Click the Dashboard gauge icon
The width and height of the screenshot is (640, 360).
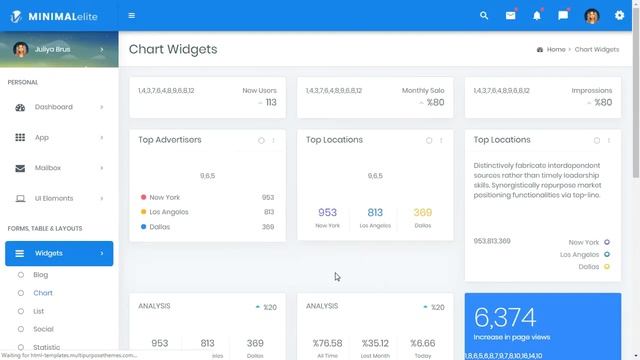tap(20, 107)
